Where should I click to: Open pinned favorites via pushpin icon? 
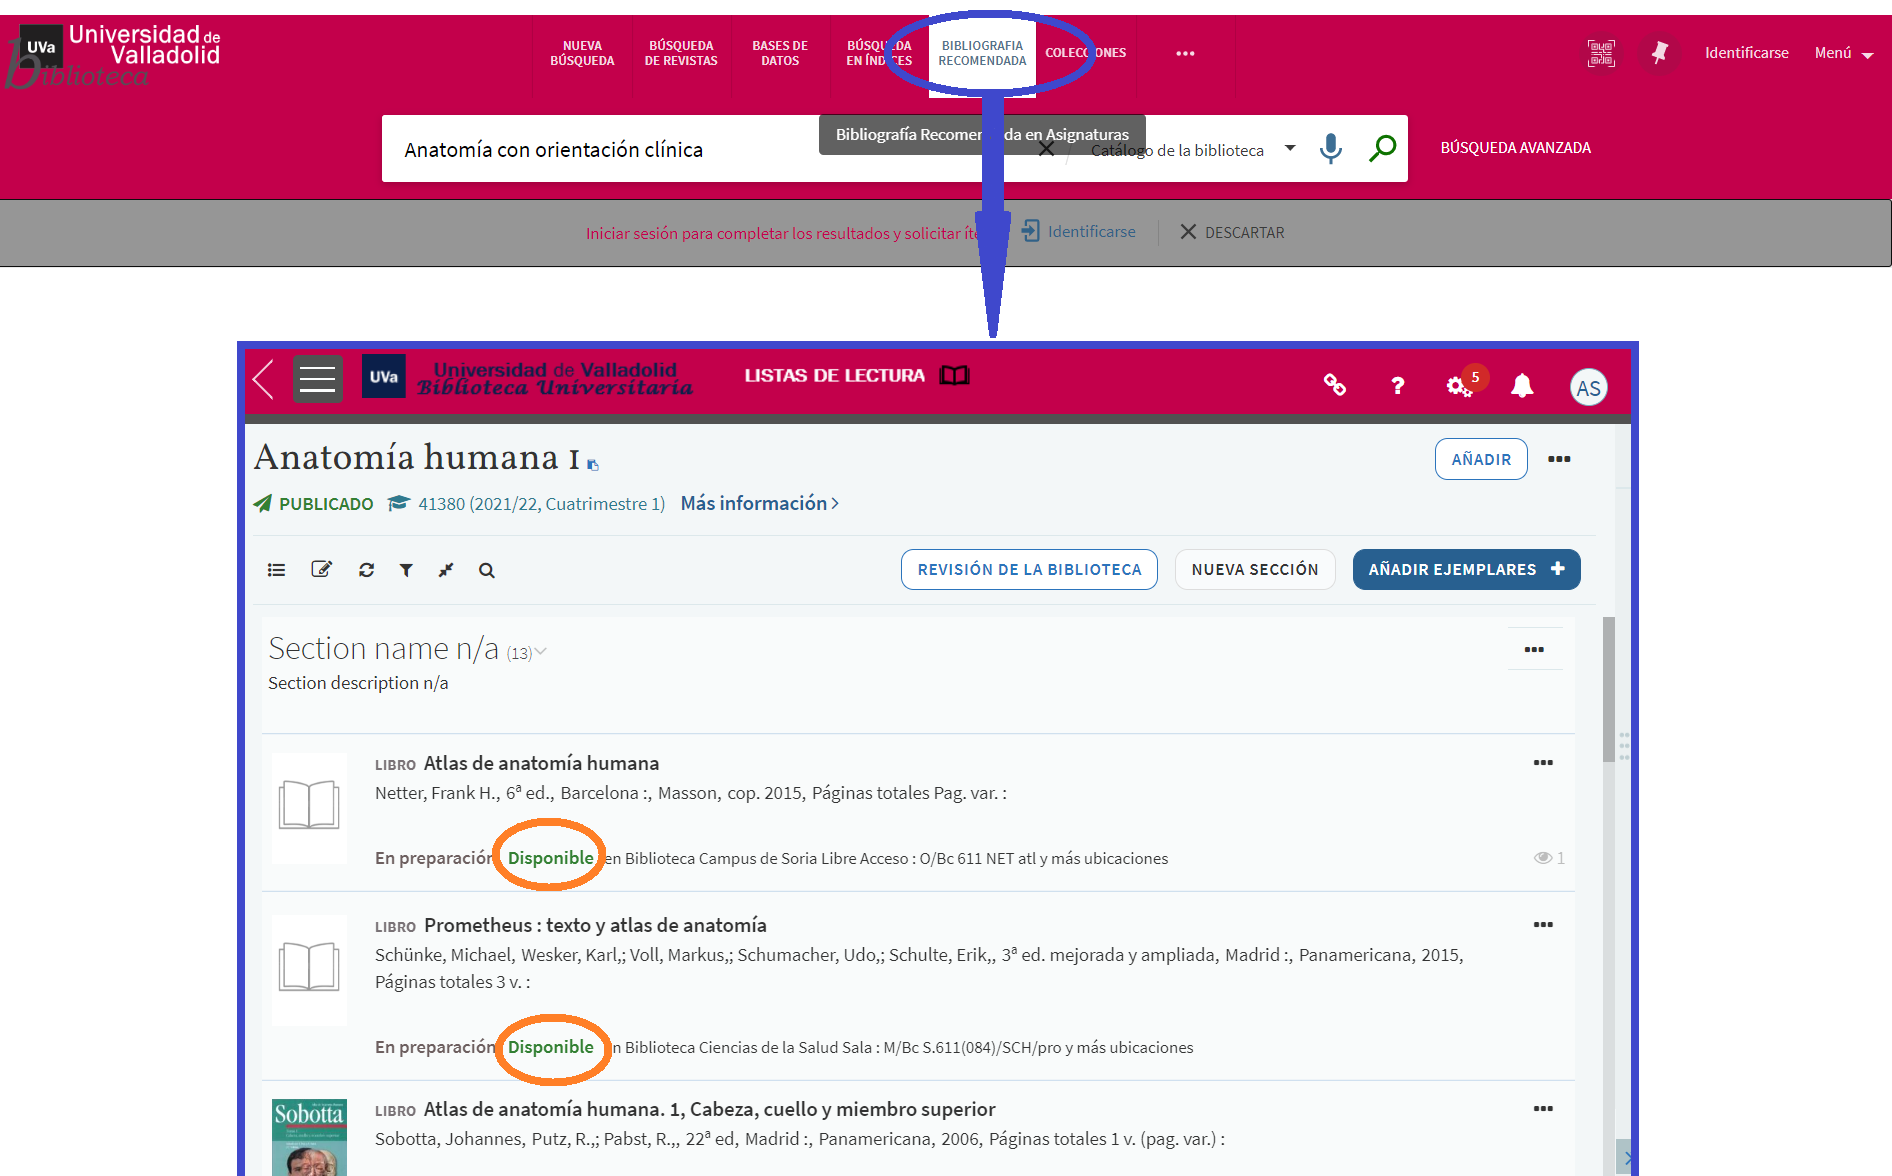tap(1660, 53)
